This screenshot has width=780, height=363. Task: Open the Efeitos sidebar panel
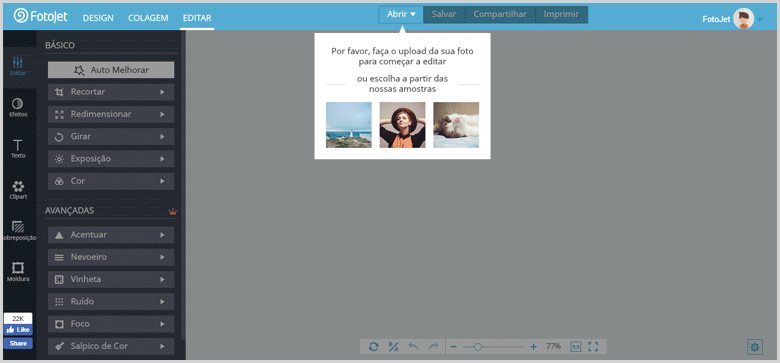(18, 107)
